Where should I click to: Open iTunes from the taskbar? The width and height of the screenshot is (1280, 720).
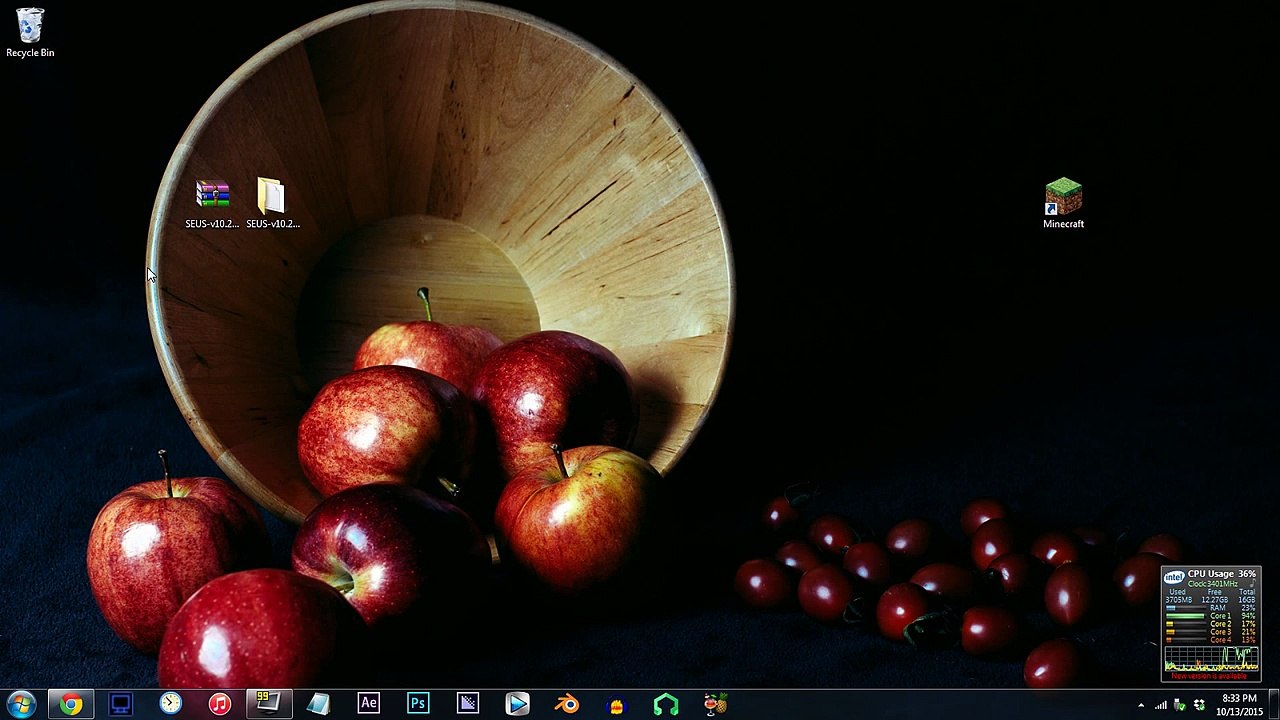(220, 704)
